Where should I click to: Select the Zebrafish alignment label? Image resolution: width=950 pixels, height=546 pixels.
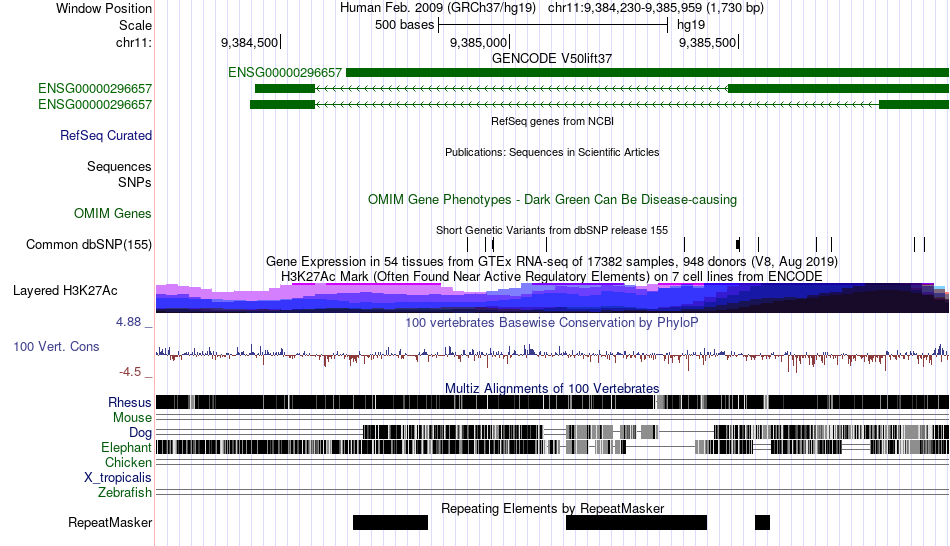(125, 492)
